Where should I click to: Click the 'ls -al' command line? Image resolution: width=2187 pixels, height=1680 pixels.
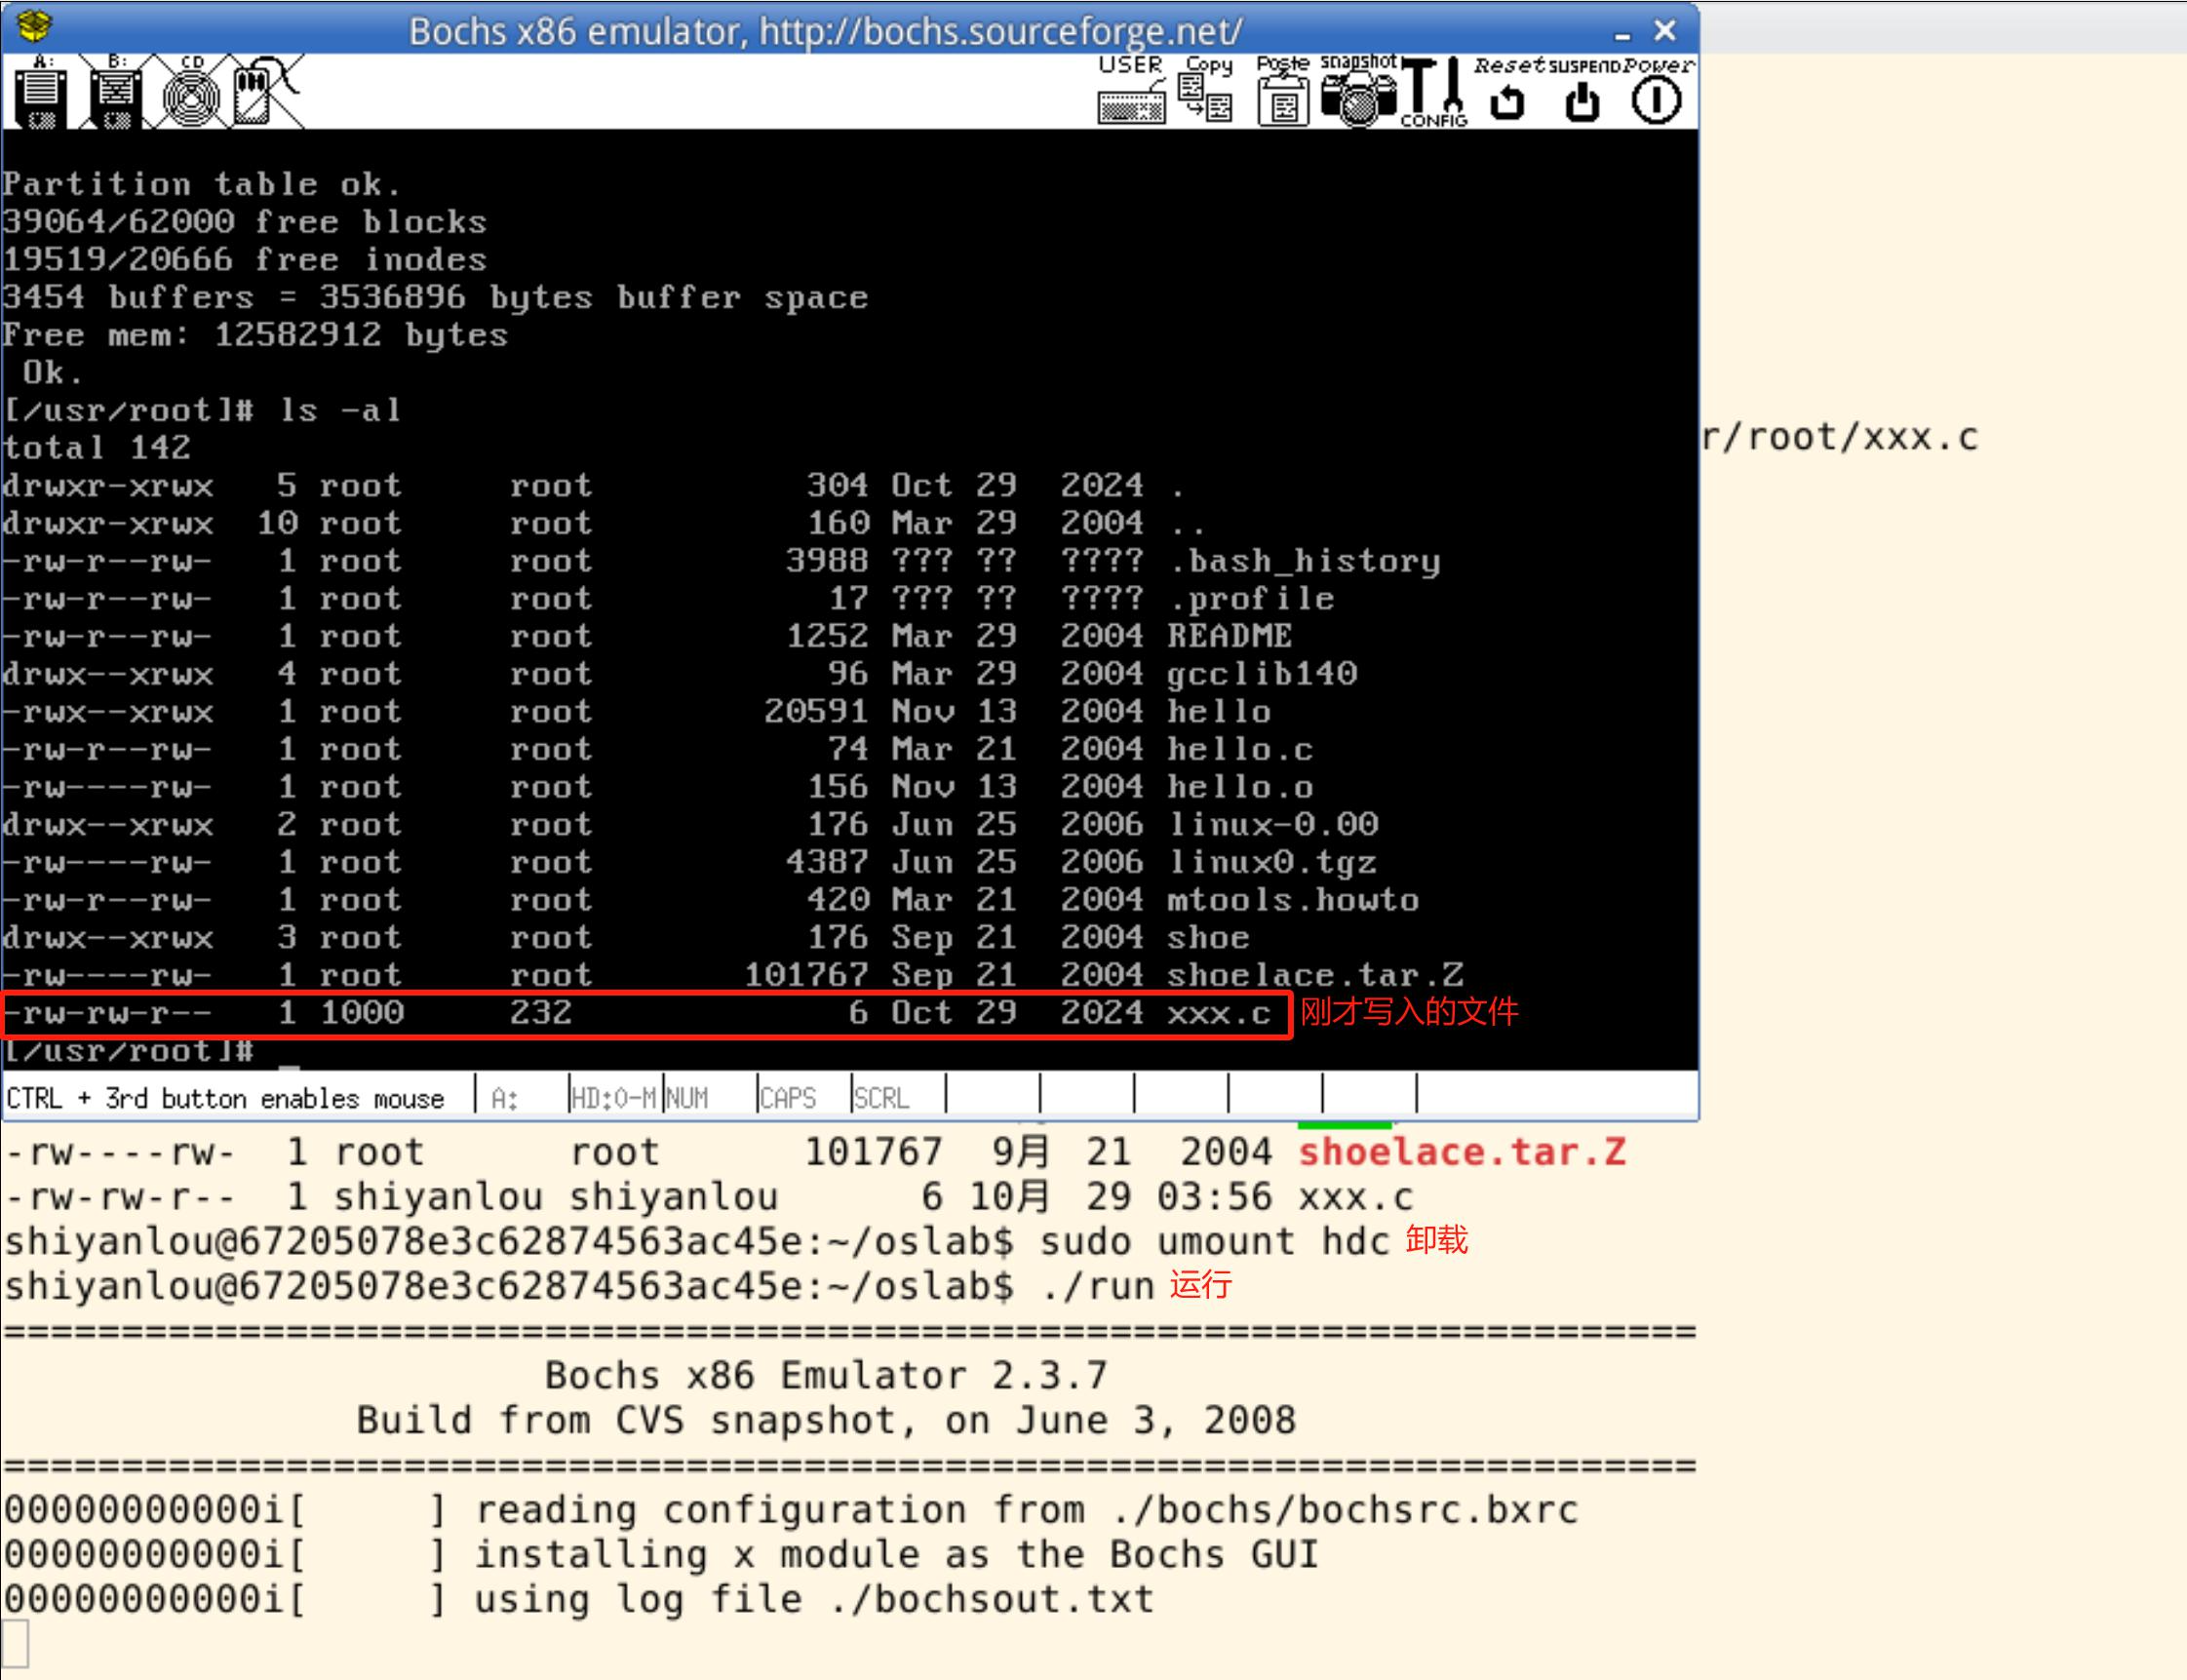click(340, 410)
